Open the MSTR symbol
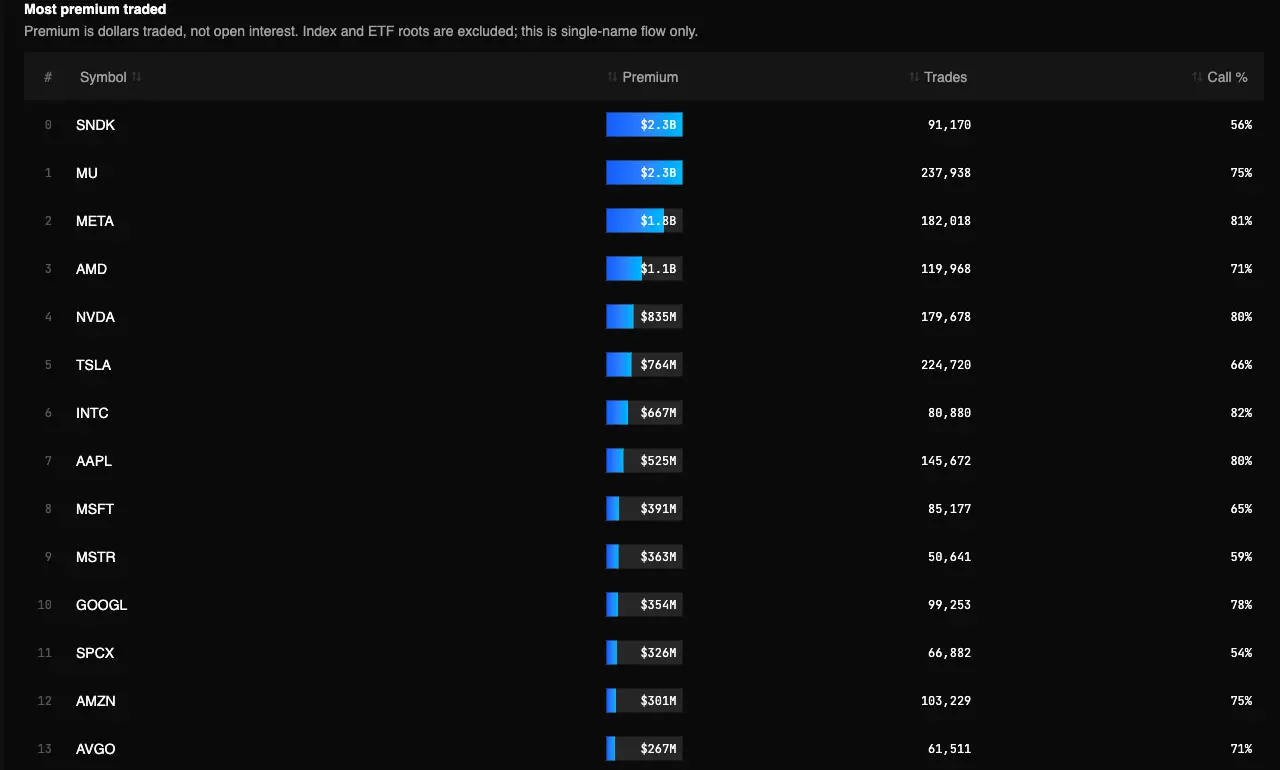Viewport: 1280px width, 770px height. pyautogui.click(x=96, y=557)
